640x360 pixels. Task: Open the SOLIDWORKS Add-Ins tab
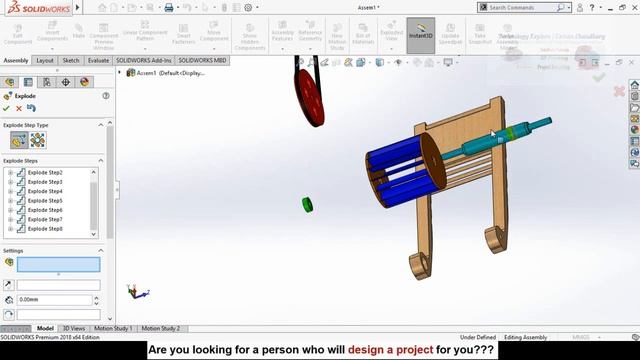pyautogui.click(x=144, y=60)
